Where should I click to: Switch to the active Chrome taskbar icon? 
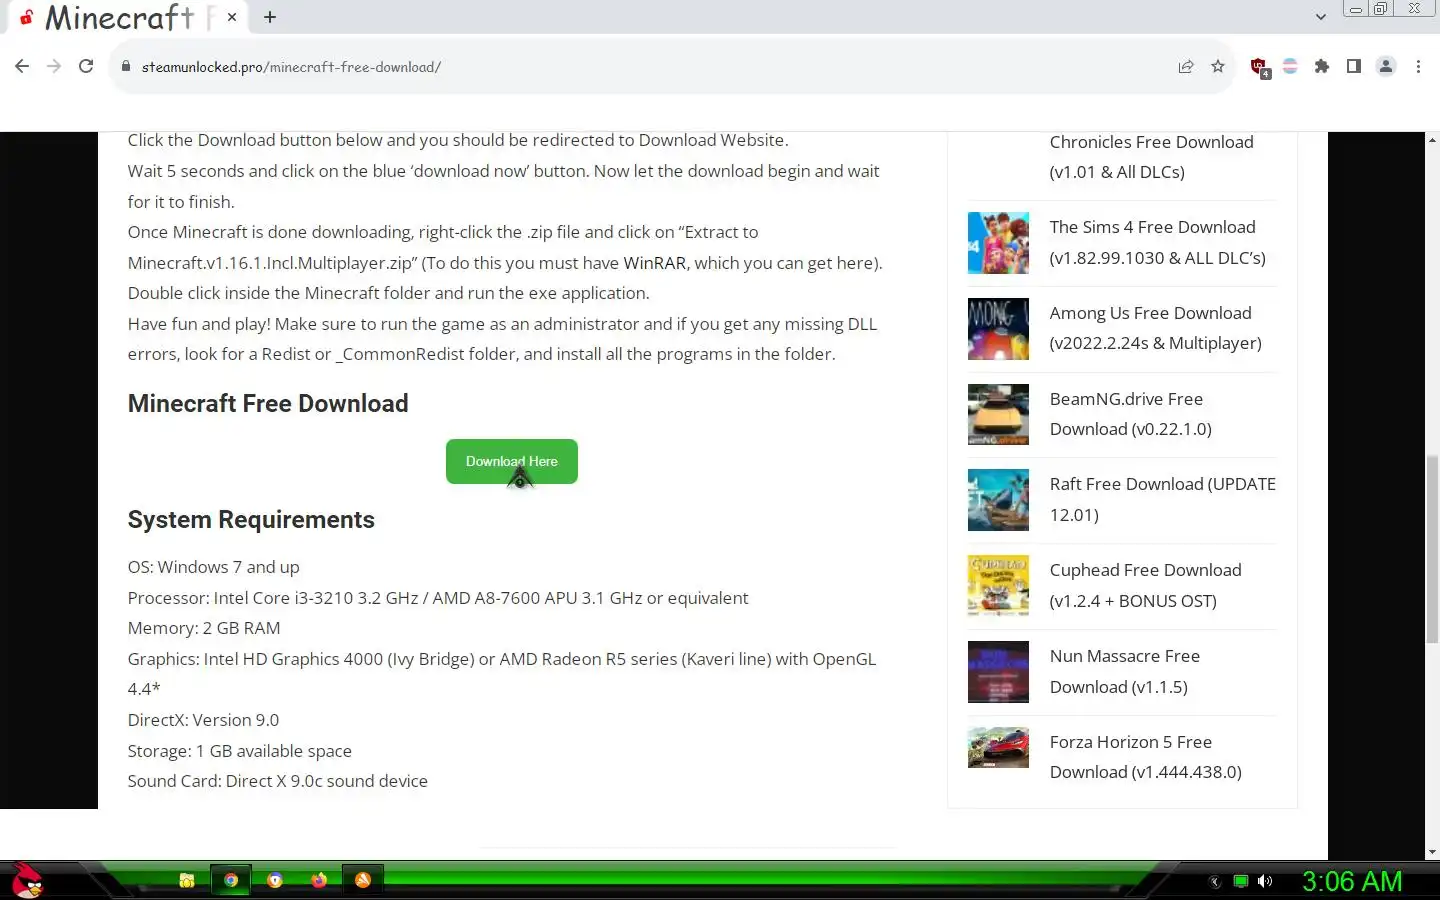(231, 880)
